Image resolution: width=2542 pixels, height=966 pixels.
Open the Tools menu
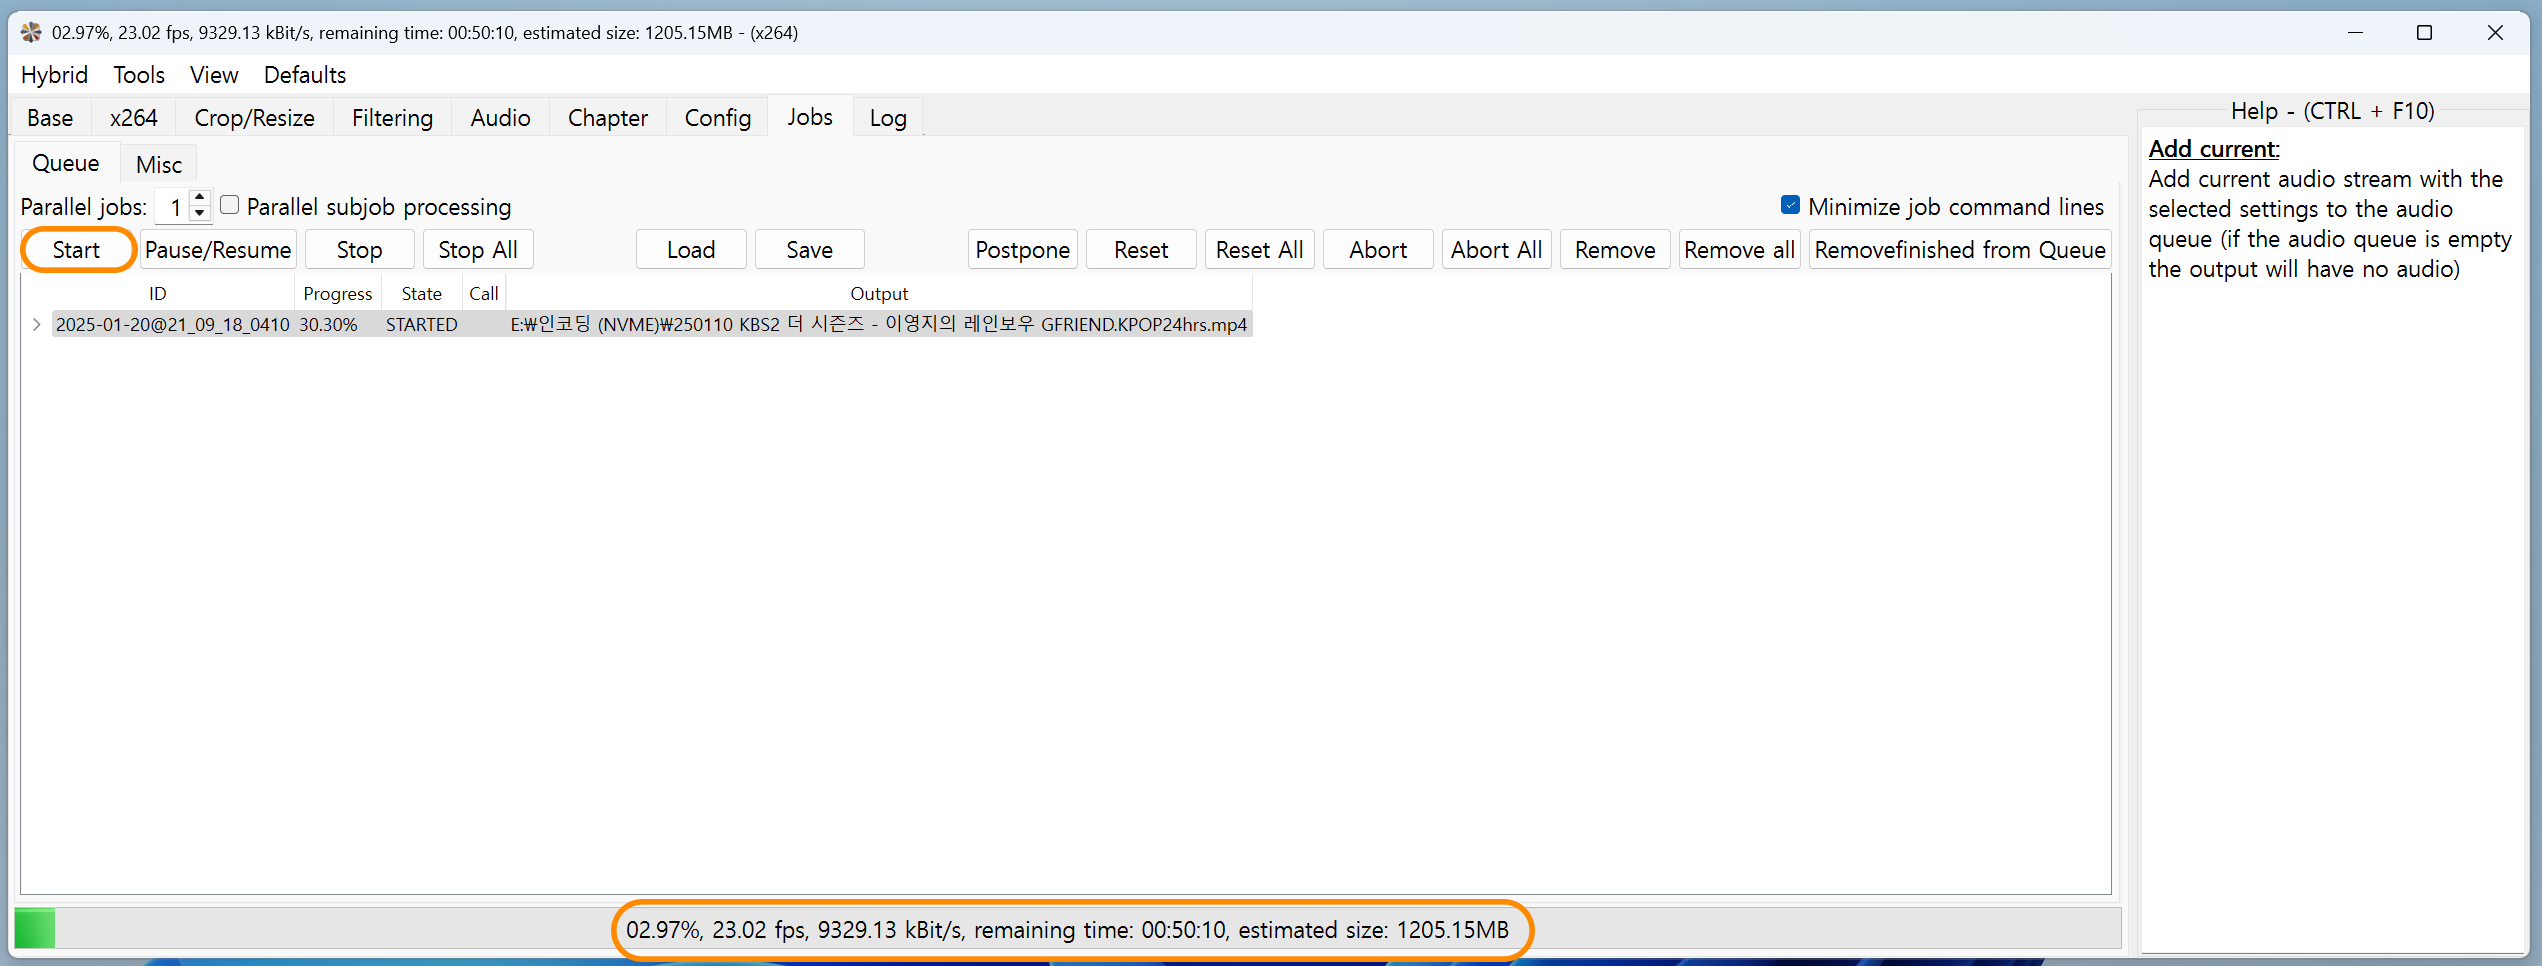[138, 75]
